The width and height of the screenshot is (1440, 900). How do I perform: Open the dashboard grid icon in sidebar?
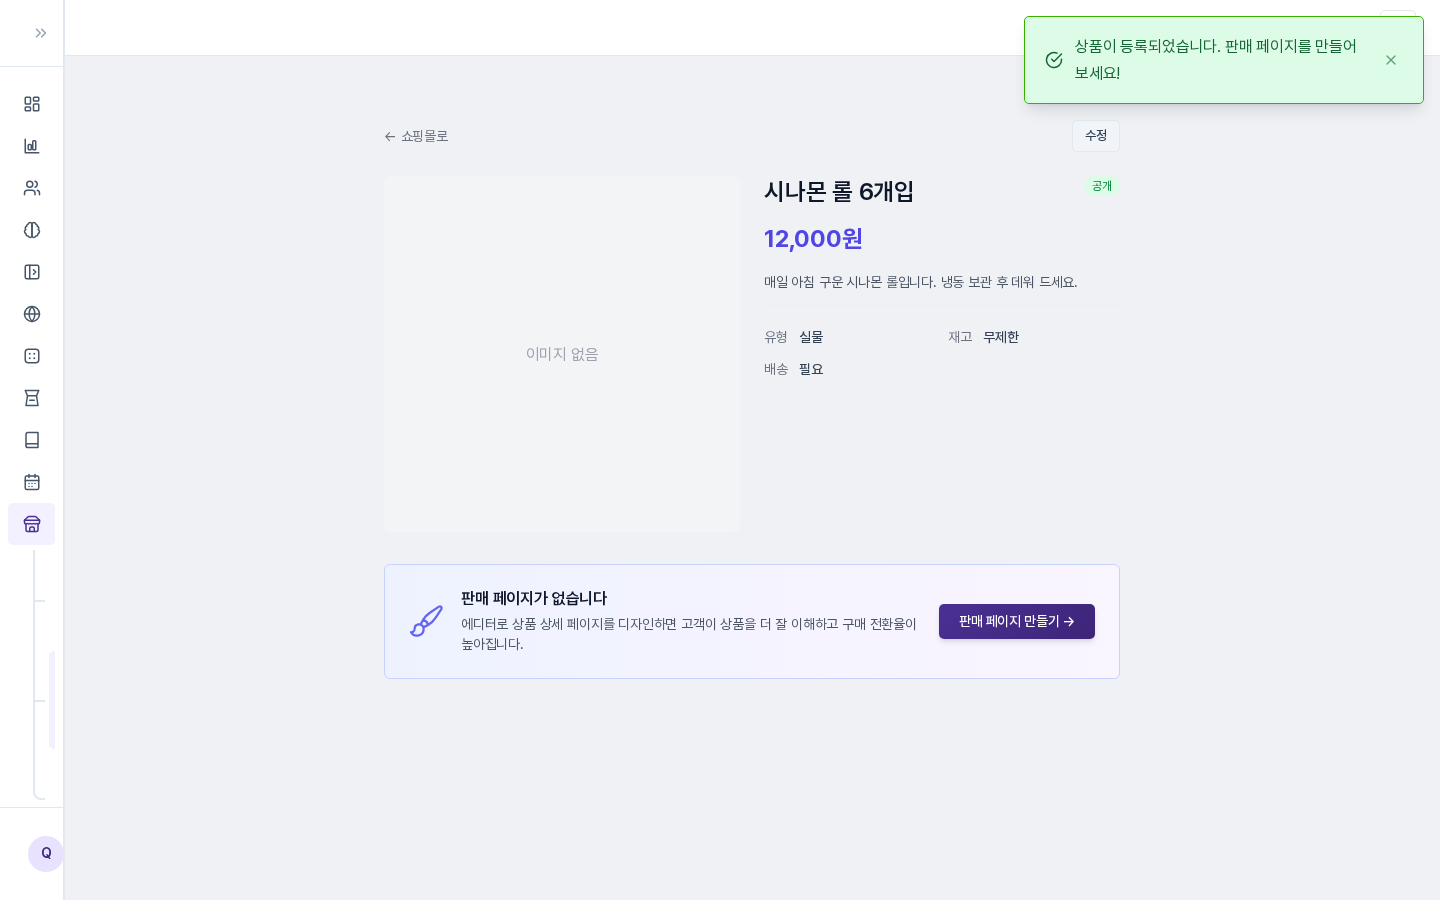coord(32,104)
